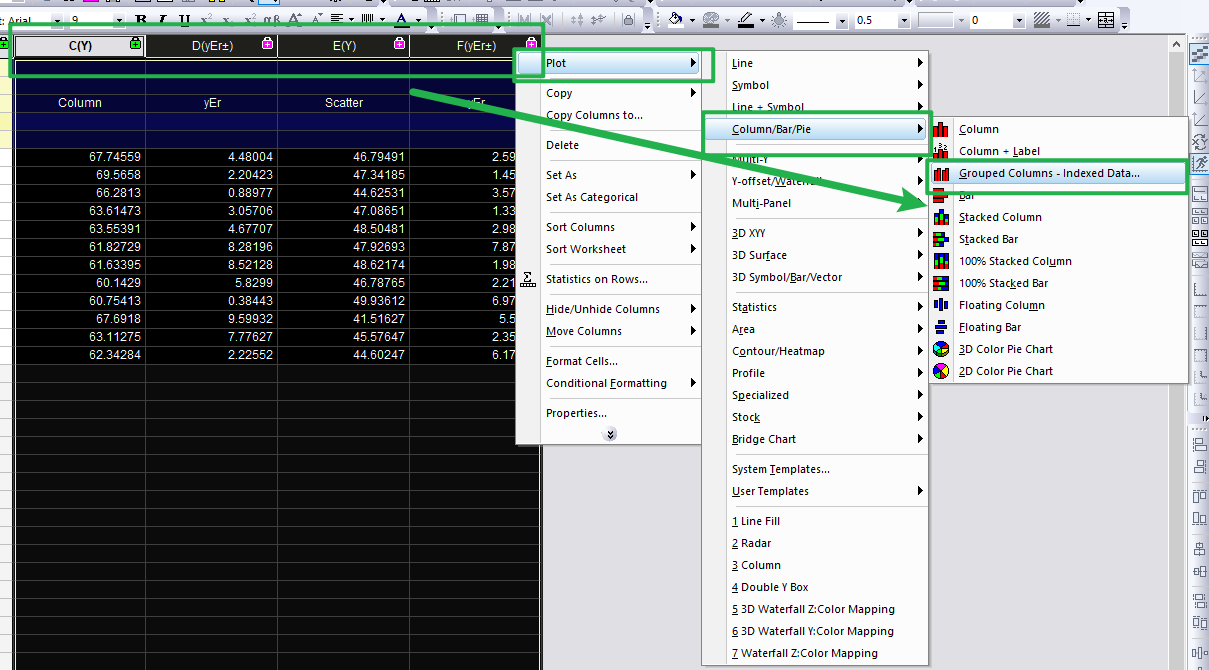Open 3D Surface submenu
The width and height of the screenshot is (1209, 670).
tap(815, 255)
